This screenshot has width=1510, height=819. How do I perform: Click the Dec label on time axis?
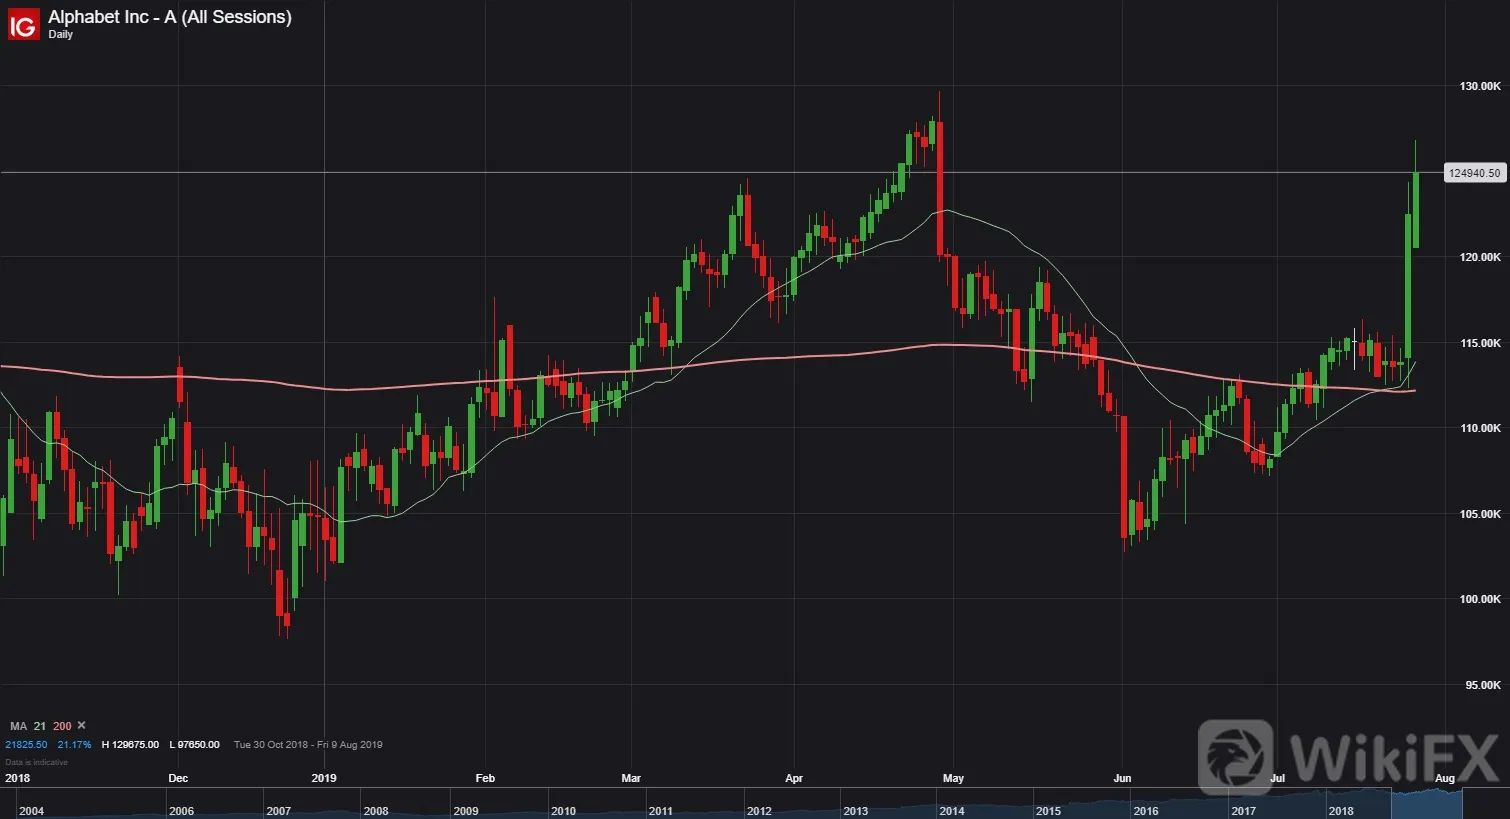click(178, 778)
